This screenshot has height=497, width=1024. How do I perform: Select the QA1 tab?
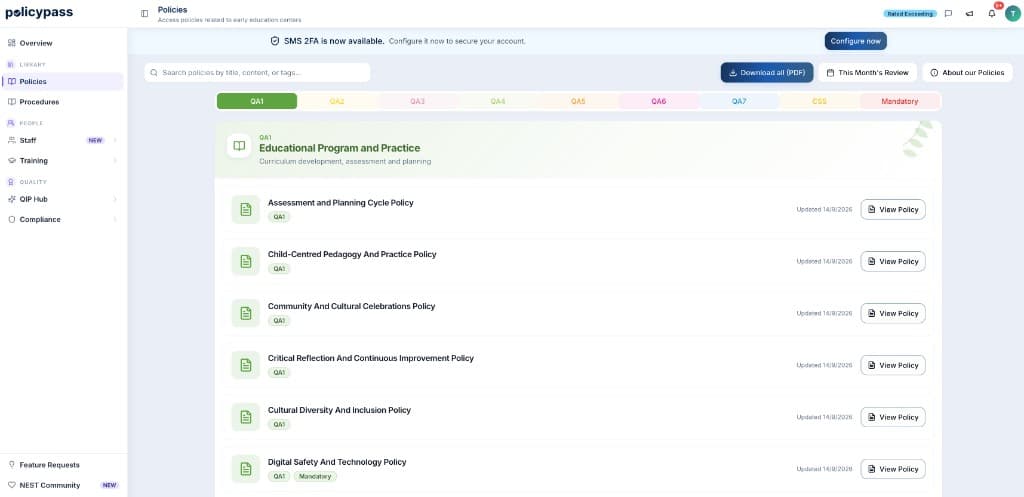(x=257, y=101)
